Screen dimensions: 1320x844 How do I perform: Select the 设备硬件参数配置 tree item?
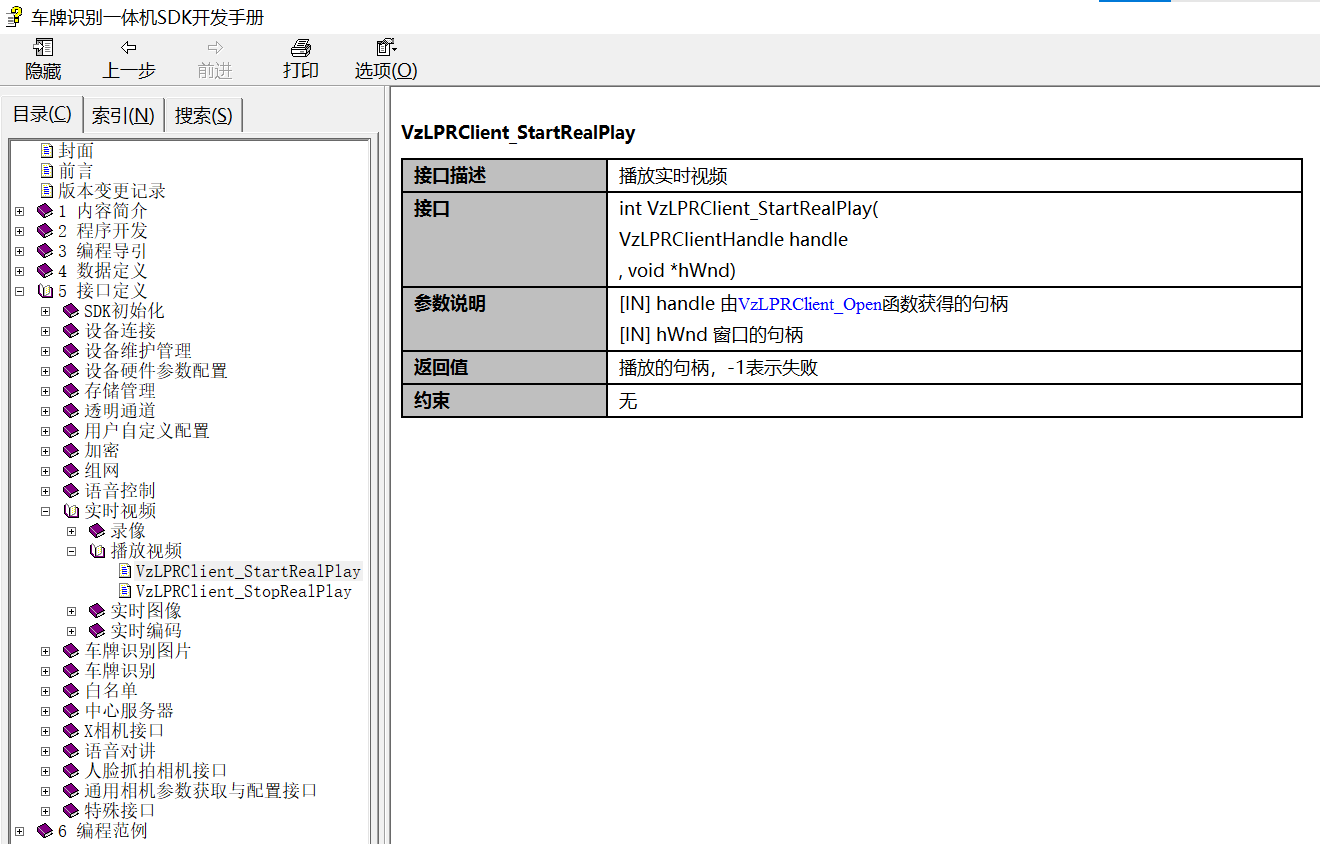[156, 371]
